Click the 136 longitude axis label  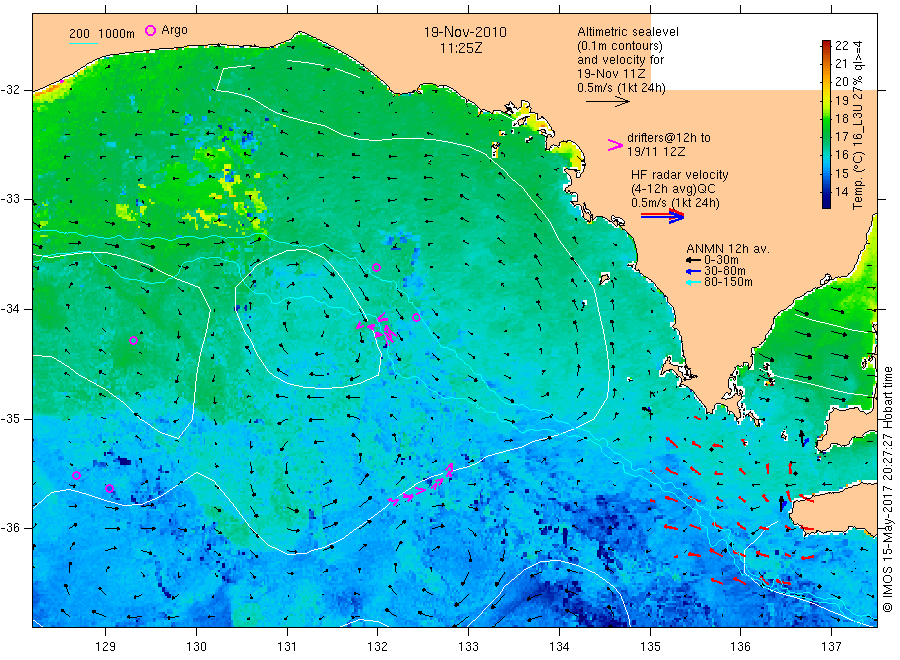click(740, 647)
